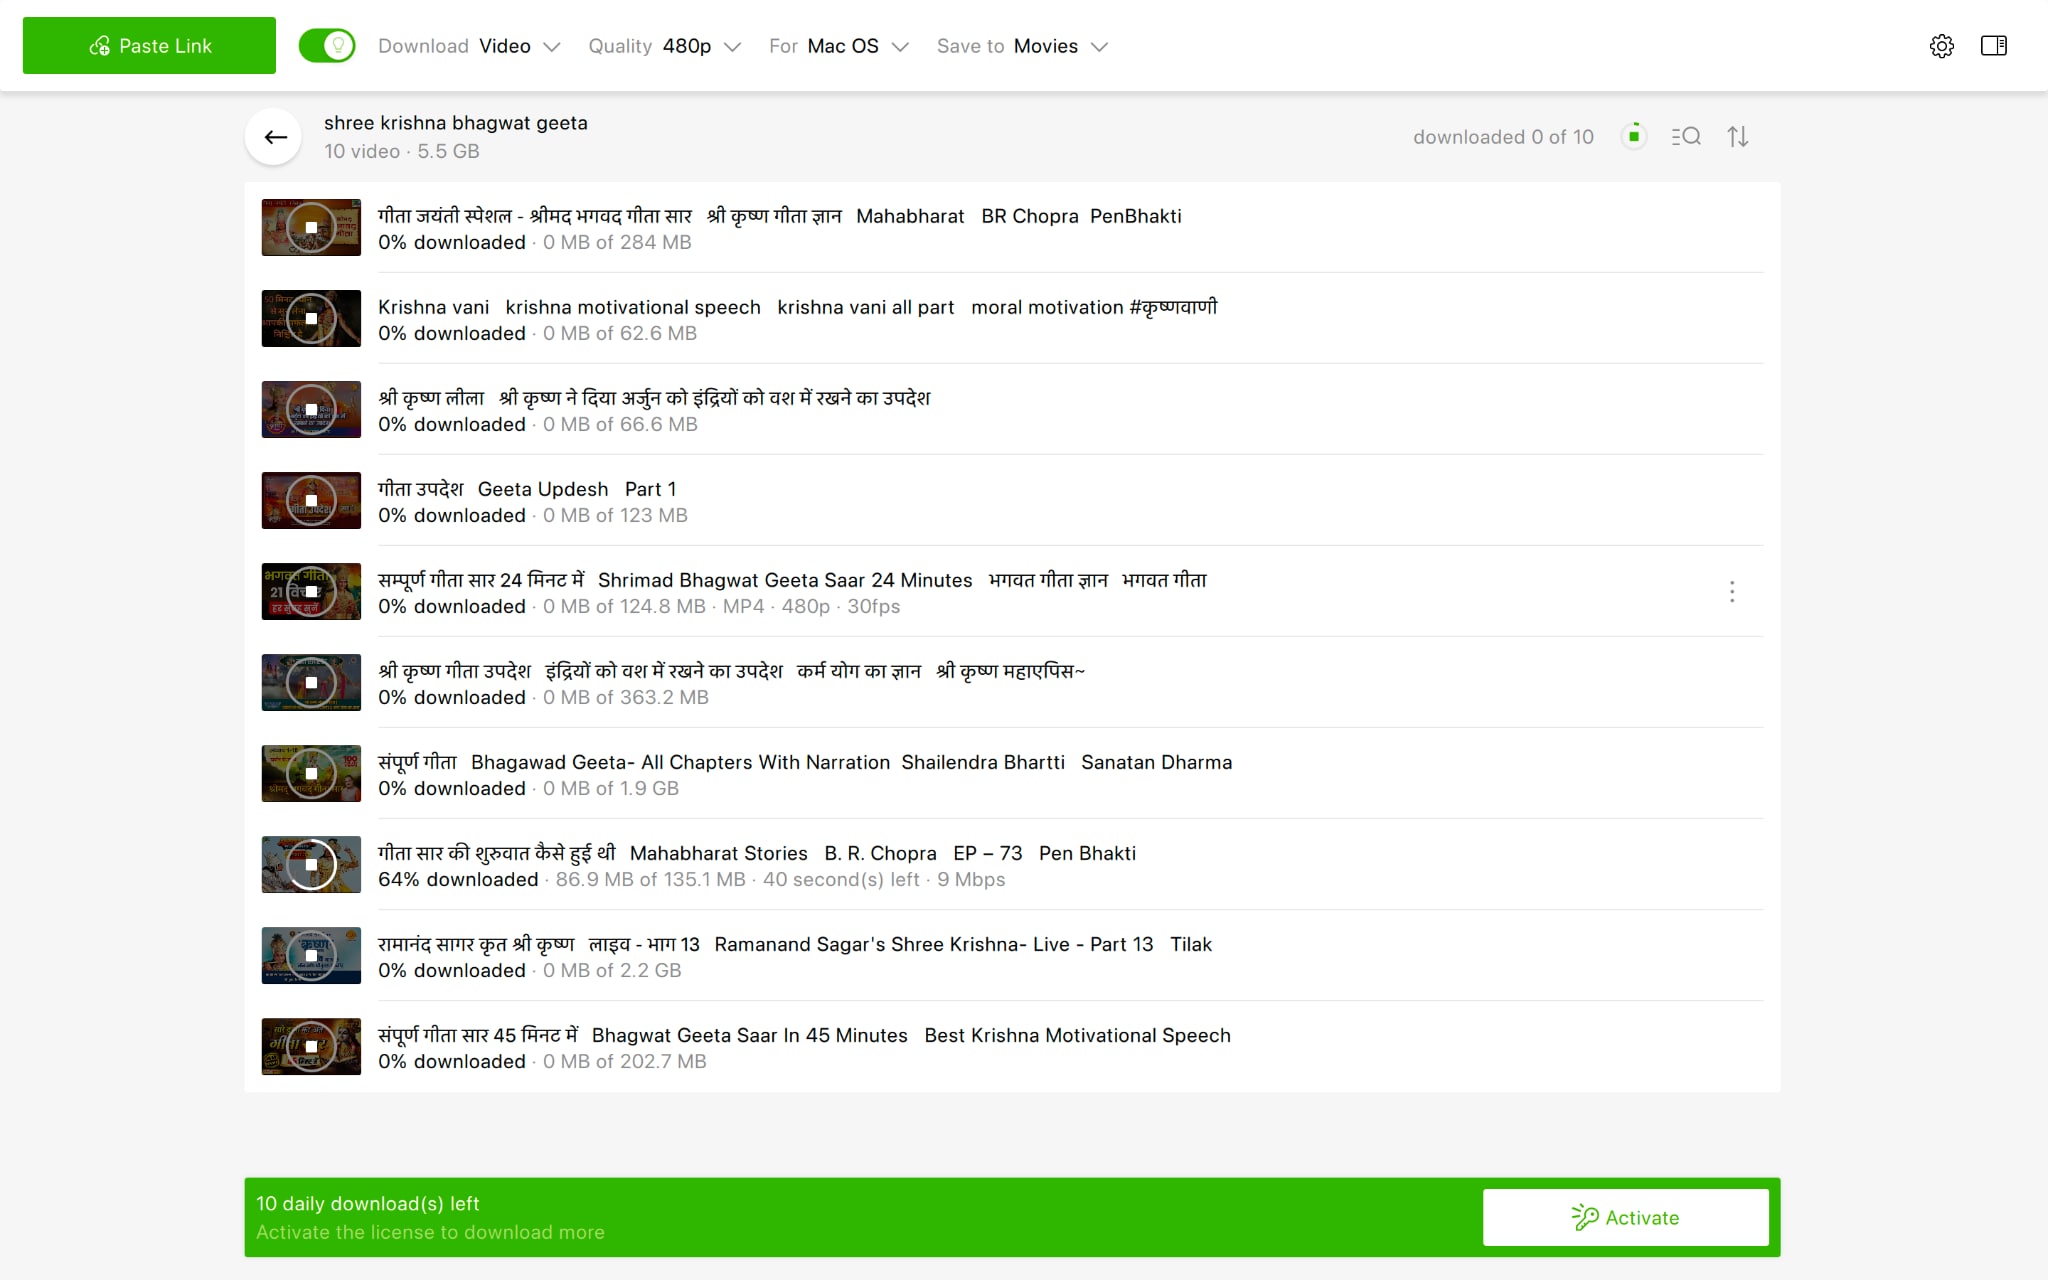
Task: Click the green Paste Link button
Action: tap(148, 45)
